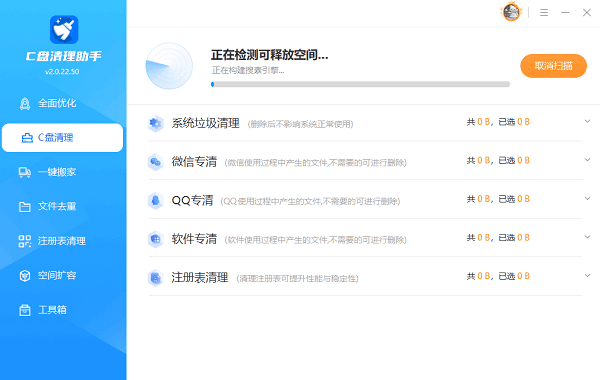Expand the 注册表清理 row chevron

[587, 276]
